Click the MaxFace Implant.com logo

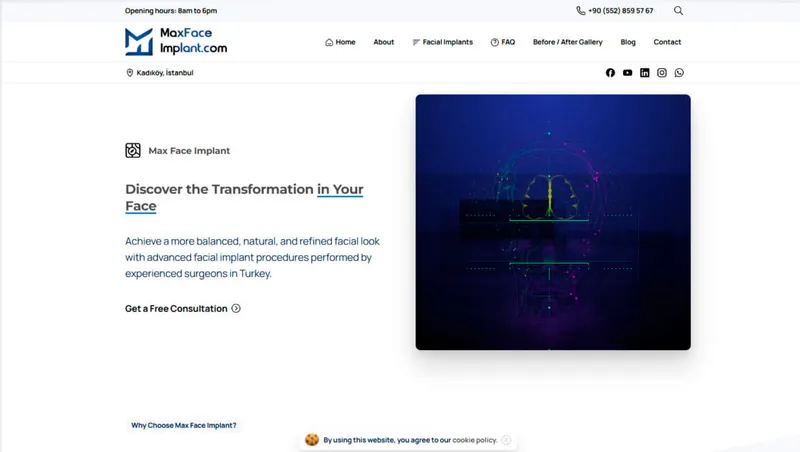176,41
